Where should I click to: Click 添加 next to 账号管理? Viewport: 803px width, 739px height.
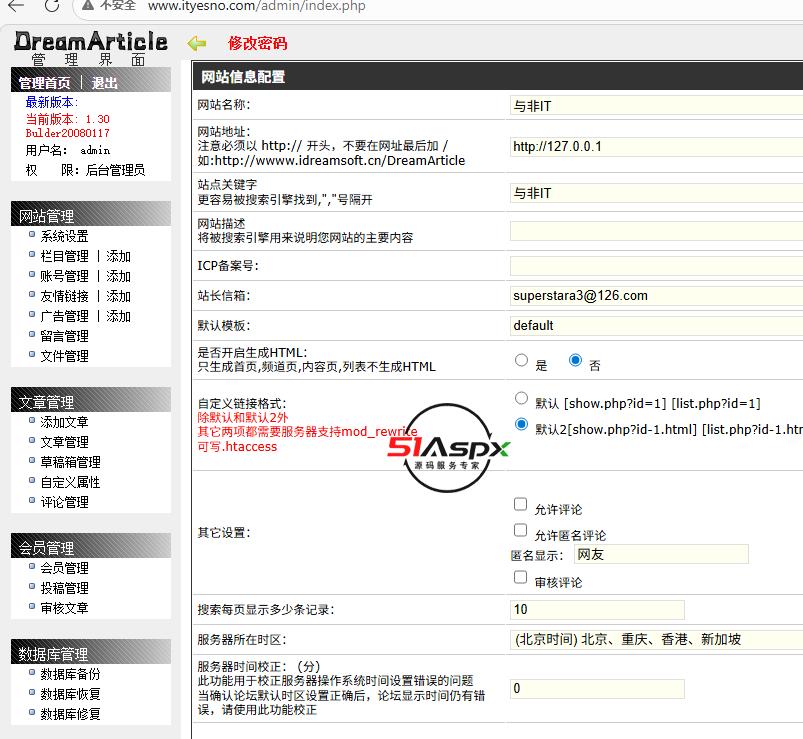coord(118,276)
